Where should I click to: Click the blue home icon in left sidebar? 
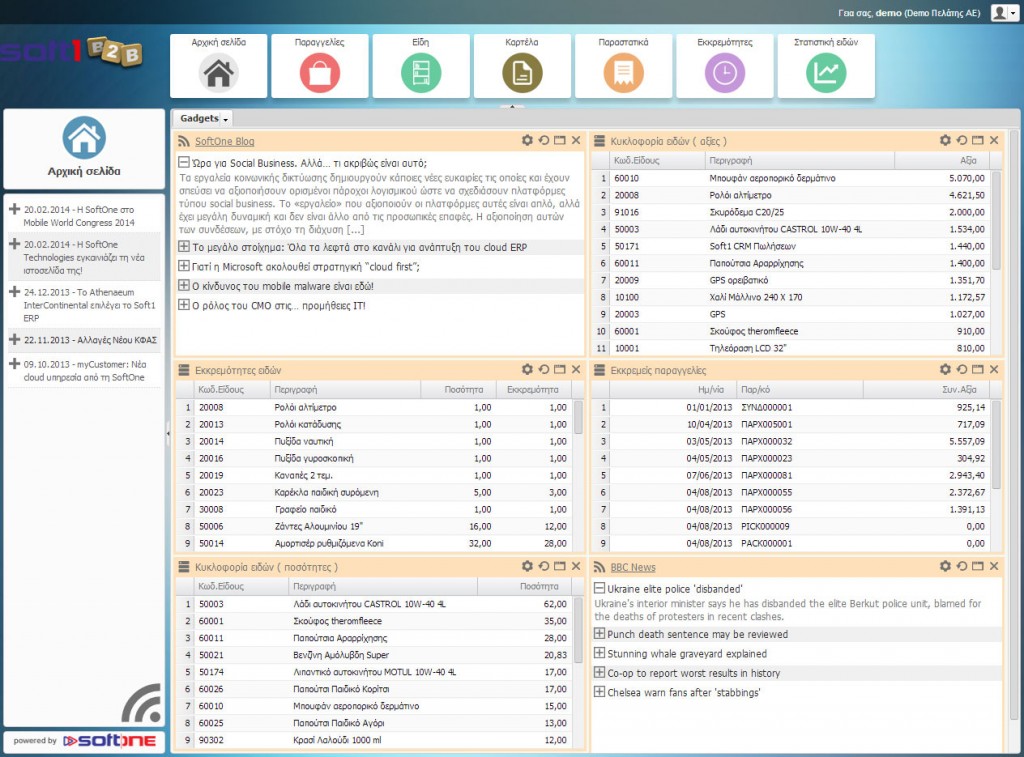[x=84, y=138]
